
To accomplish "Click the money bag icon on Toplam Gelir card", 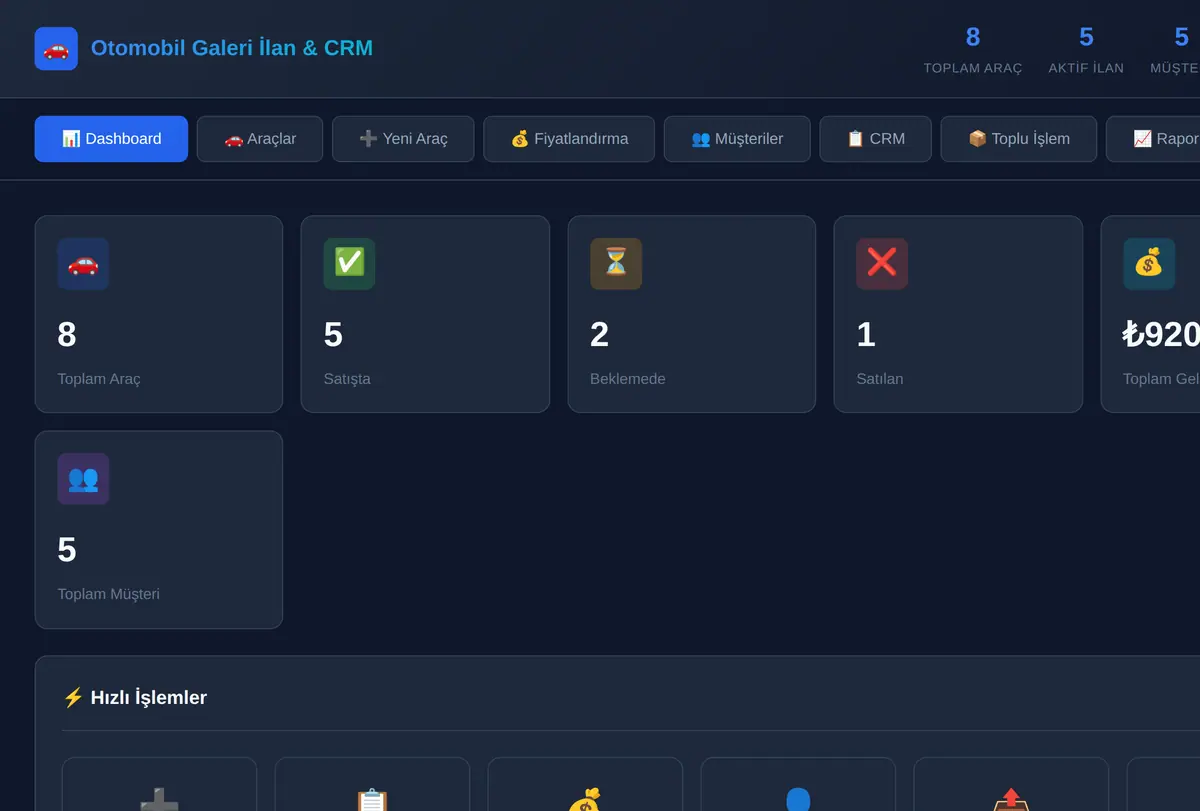I will (x=1149, y=264).
